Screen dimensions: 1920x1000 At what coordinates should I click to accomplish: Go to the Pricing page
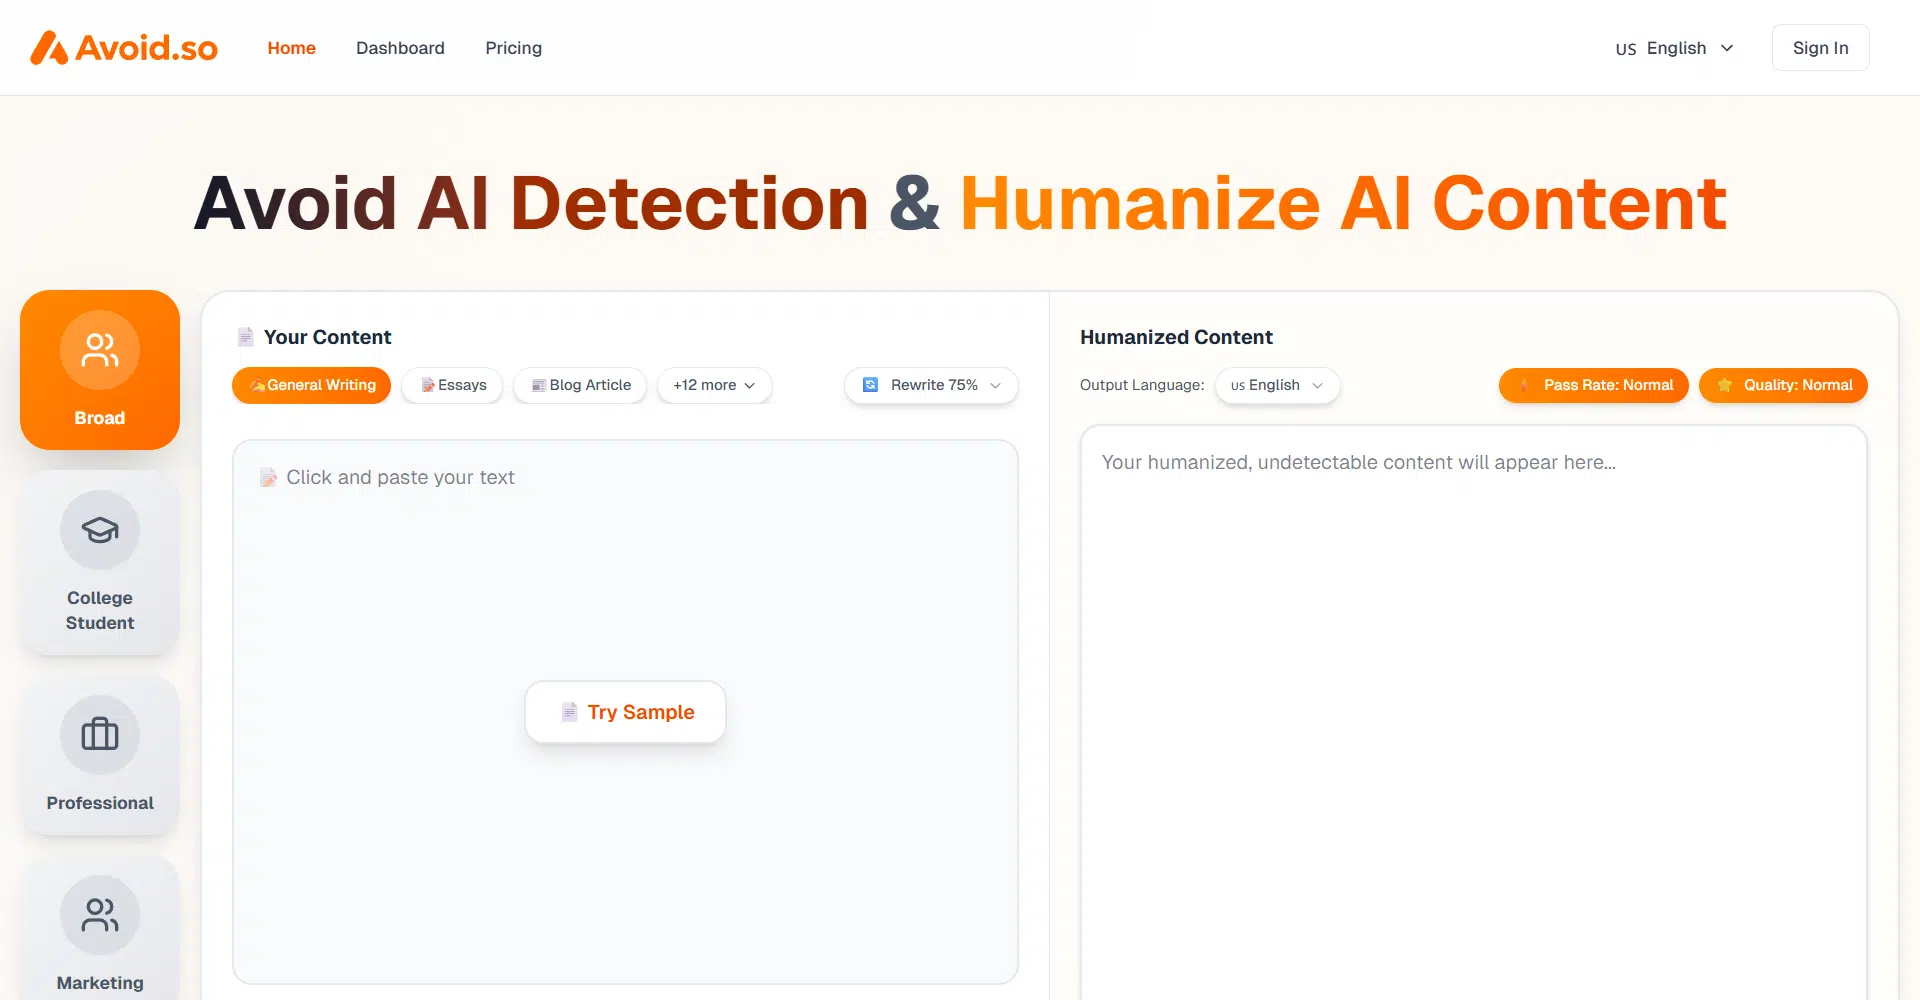(513, 48)
